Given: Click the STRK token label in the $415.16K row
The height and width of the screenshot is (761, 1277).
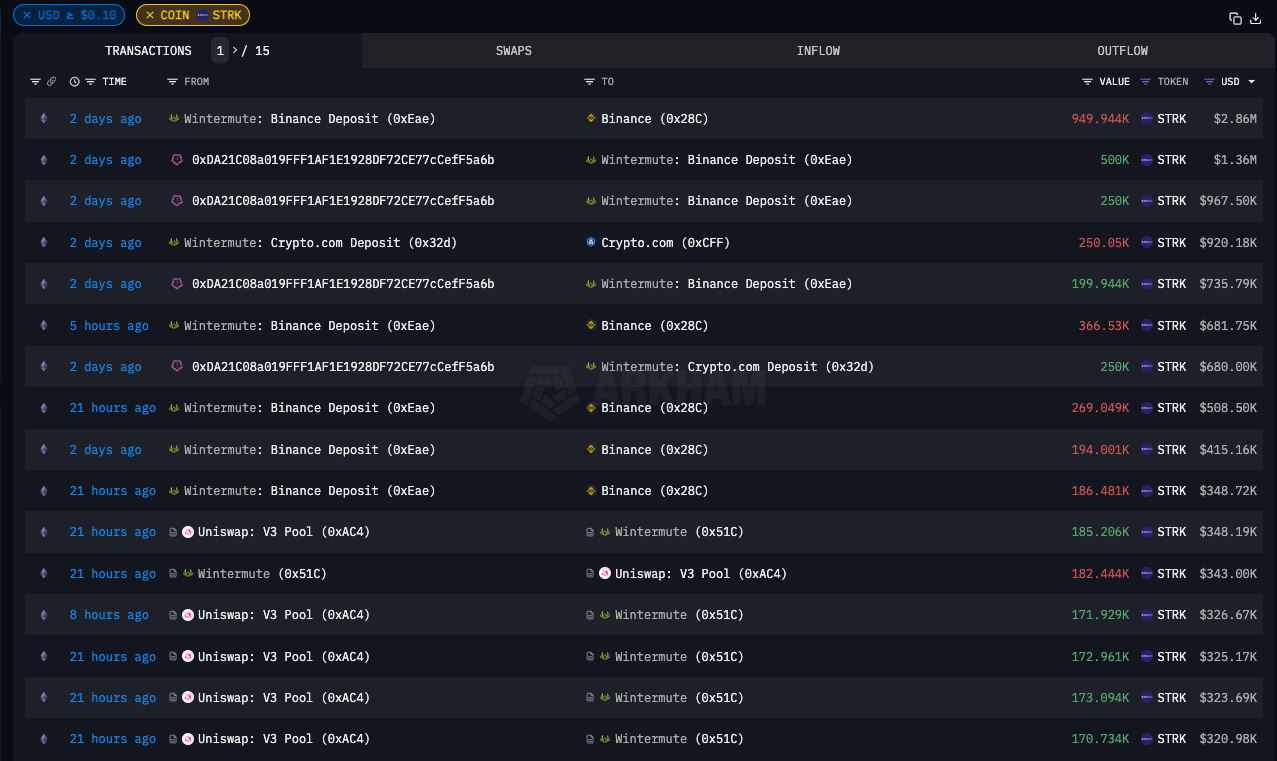Looking at the screenshot, I should (1172, 450).
